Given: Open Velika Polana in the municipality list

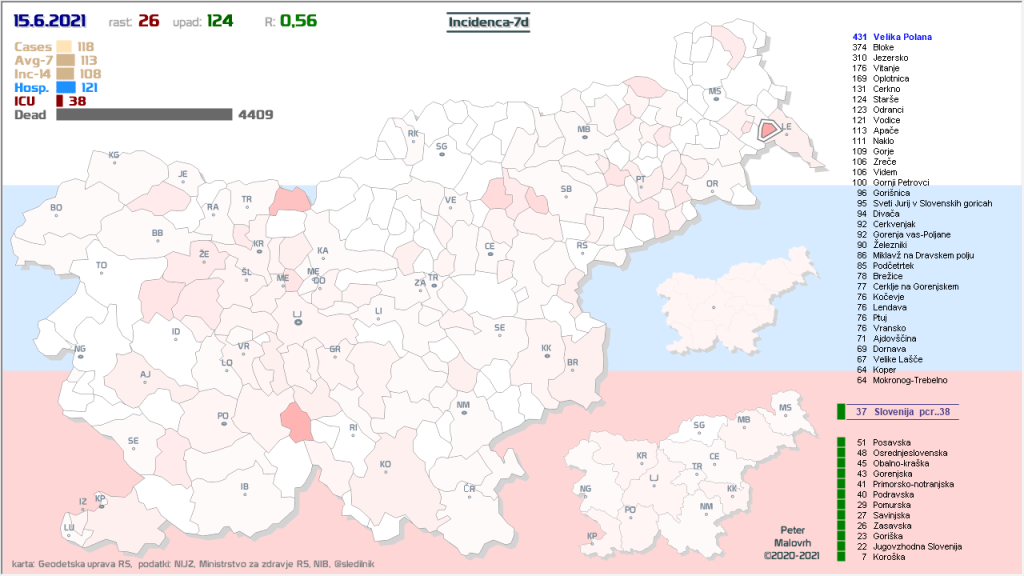Looking at the screenshot, I should coord(901,37).
